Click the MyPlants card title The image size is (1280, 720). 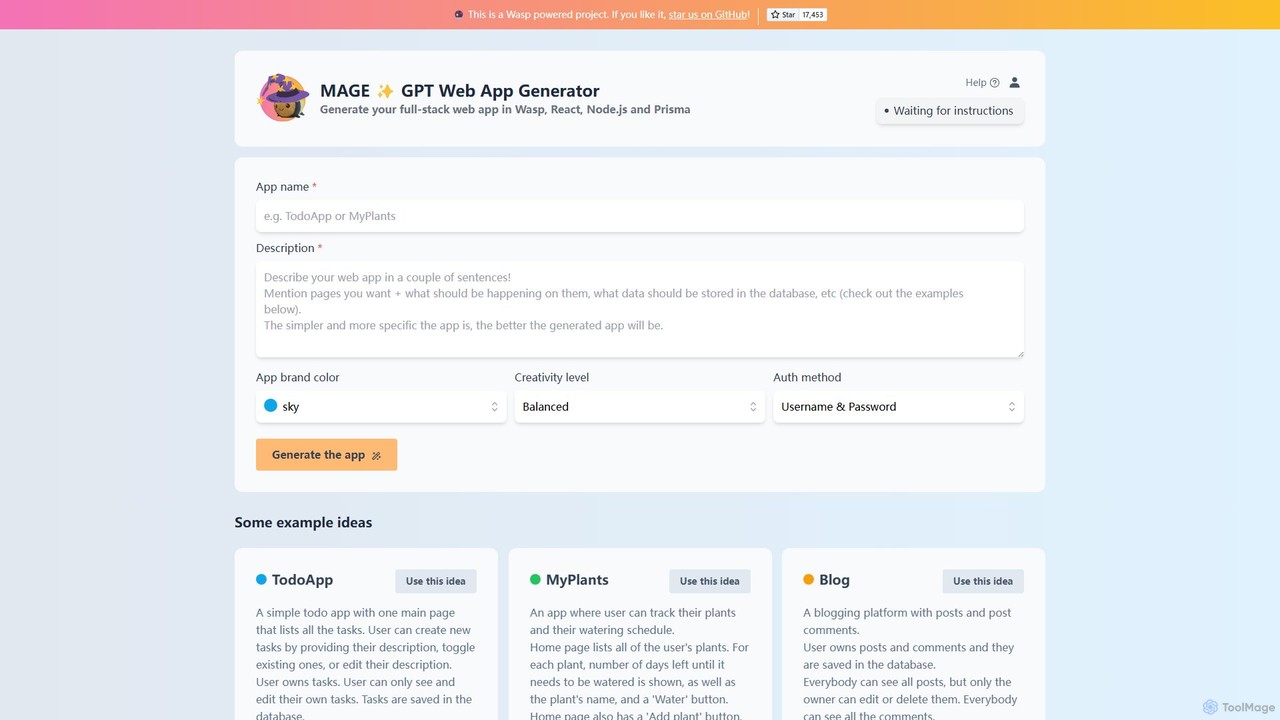[x=577, y=580]
